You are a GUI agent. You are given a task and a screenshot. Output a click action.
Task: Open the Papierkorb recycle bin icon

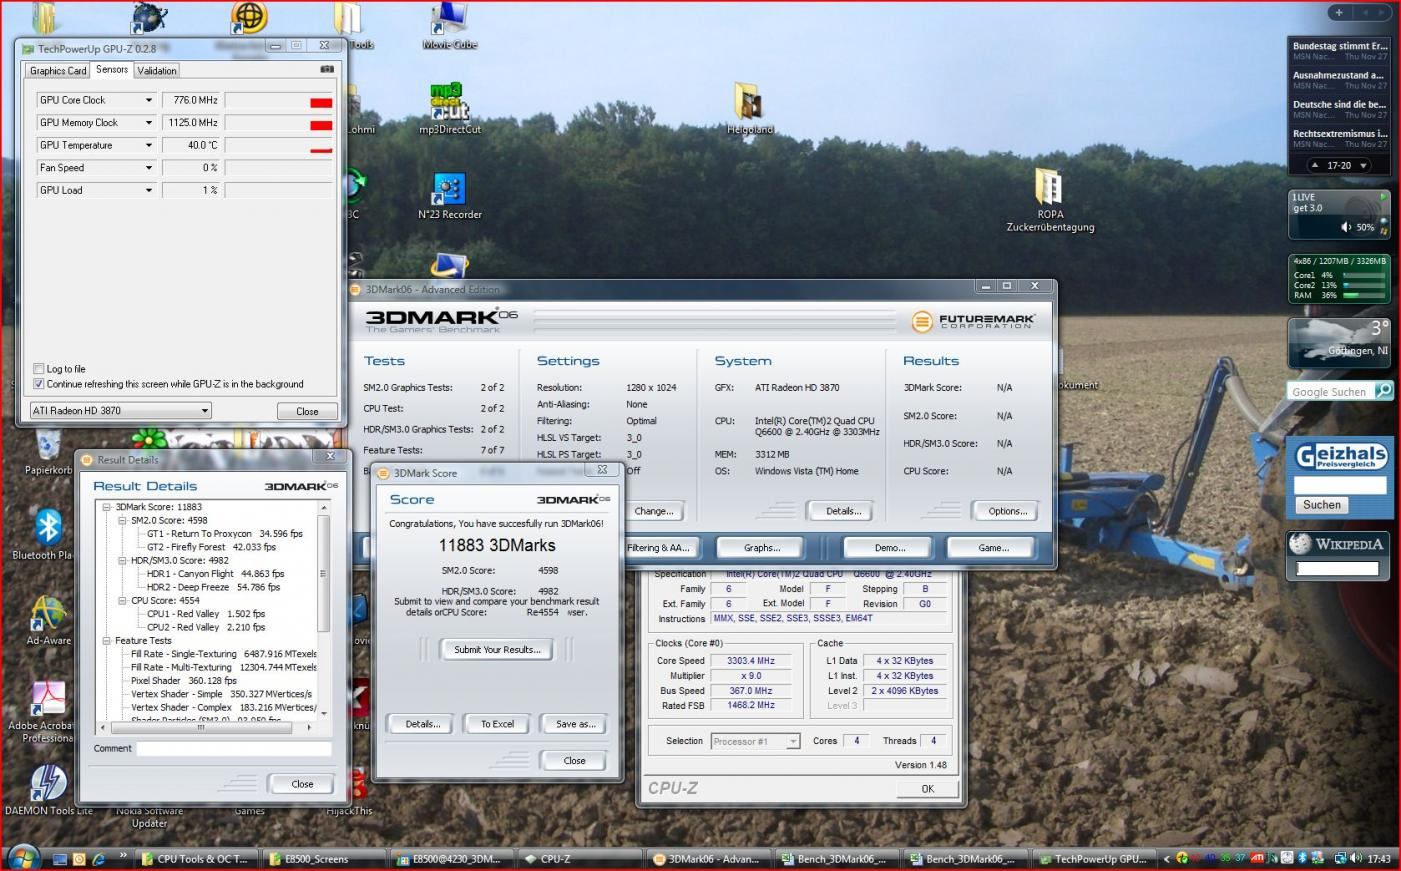point(48,445)
